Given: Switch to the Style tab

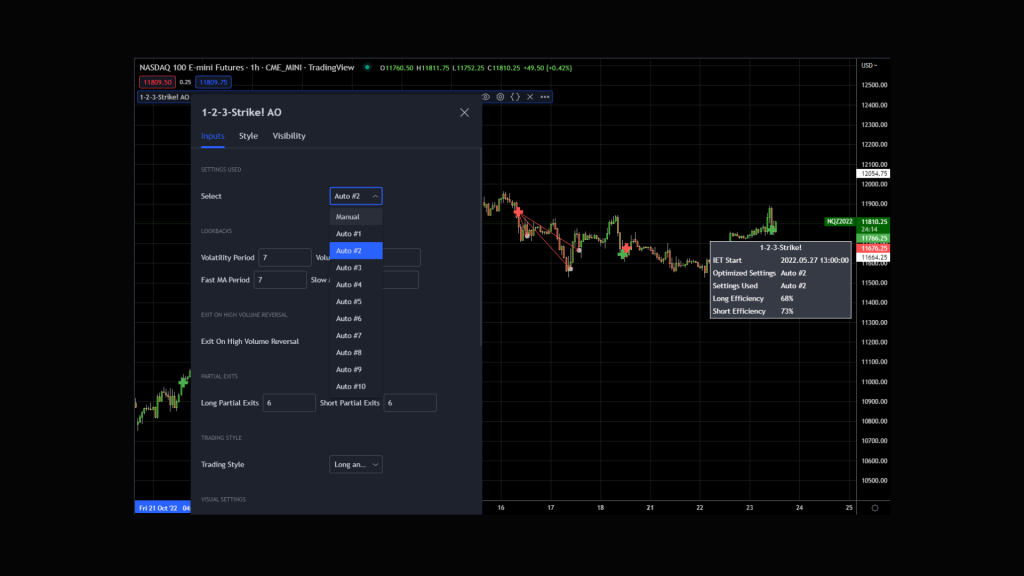Looking at the screenshot, I should click(248, 136).
